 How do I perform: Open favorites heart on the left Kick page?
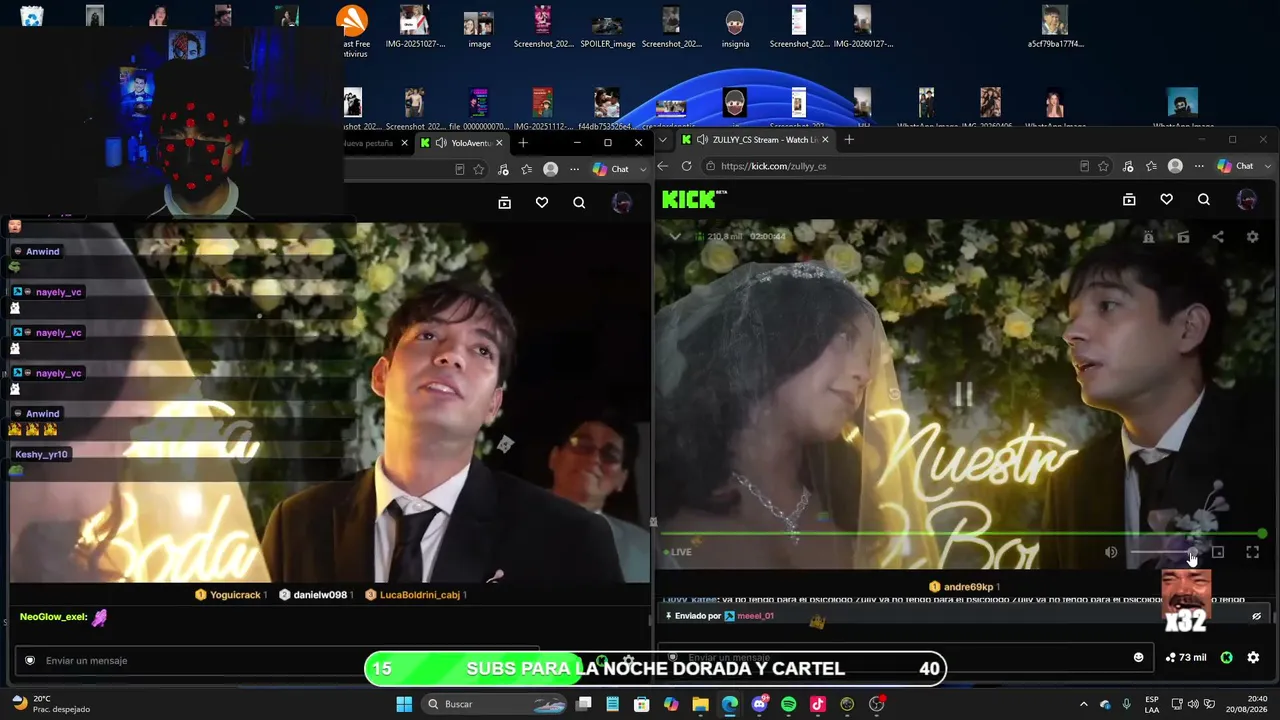coord(541,203)
